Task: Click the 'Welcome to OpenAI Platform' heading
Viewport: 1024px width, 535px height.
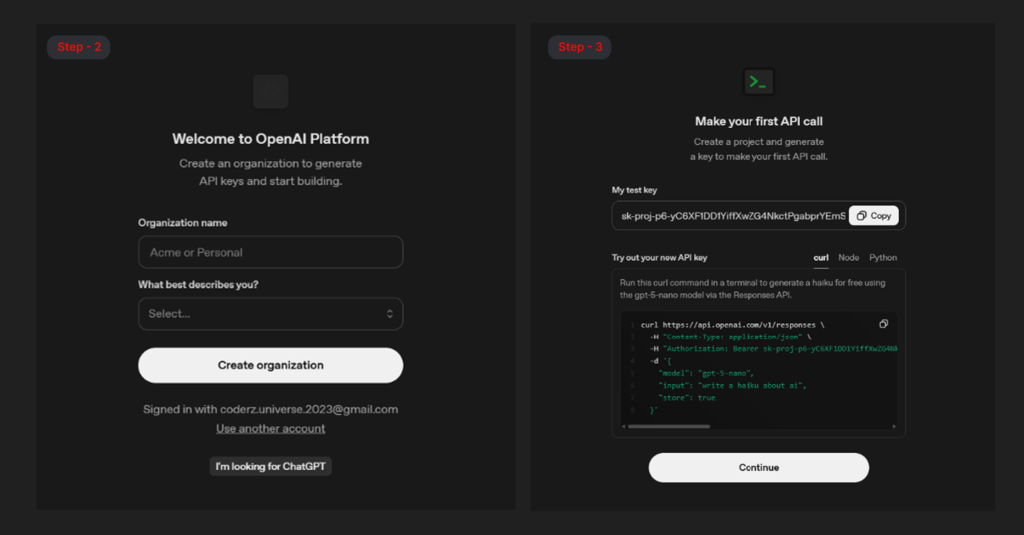Action: point(270,139)
